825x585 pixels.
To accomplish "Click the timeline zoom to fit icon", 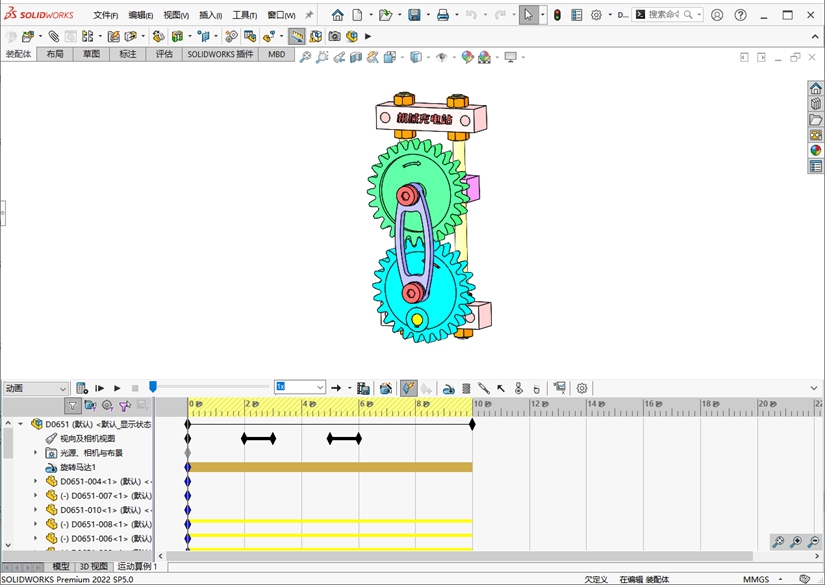I will (x=778, y=542).
